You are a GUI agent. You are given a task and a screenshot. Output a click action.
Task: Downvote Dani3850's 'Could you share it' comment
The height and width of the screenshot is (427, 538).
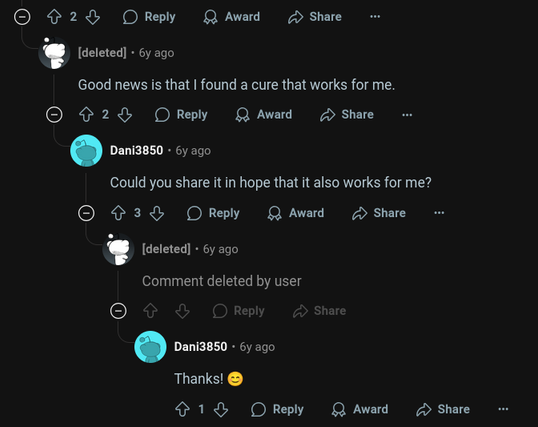(157, 213)
